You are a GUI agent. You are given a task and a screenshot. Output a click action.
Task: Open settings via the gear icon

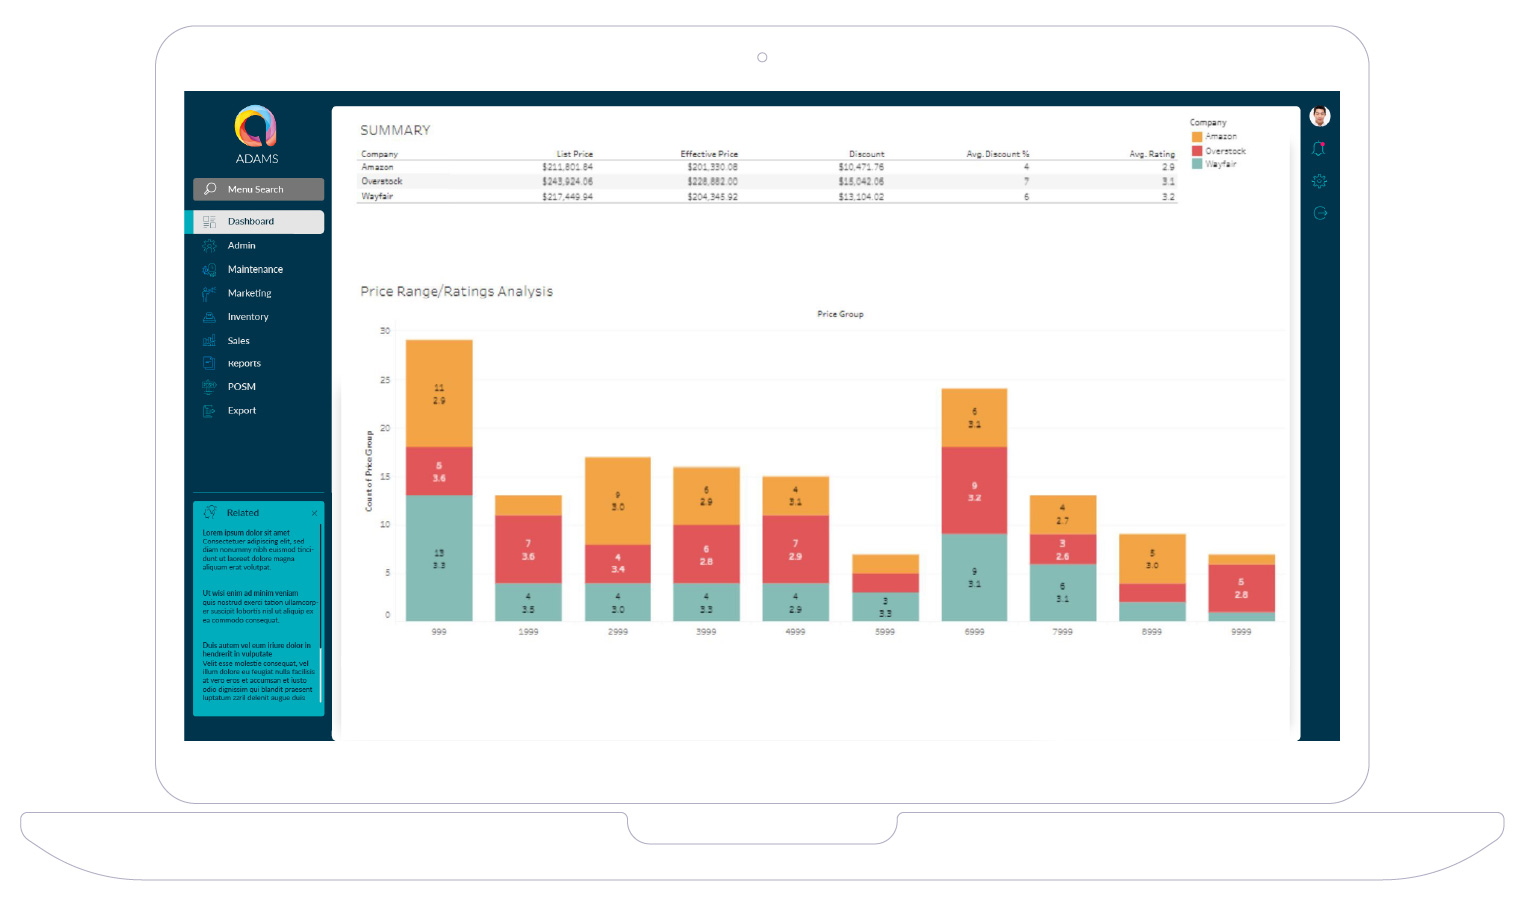(1319, 181)
